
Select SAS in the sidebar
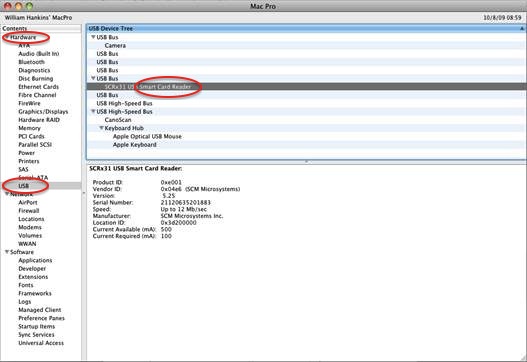click(x=24, y=169)
